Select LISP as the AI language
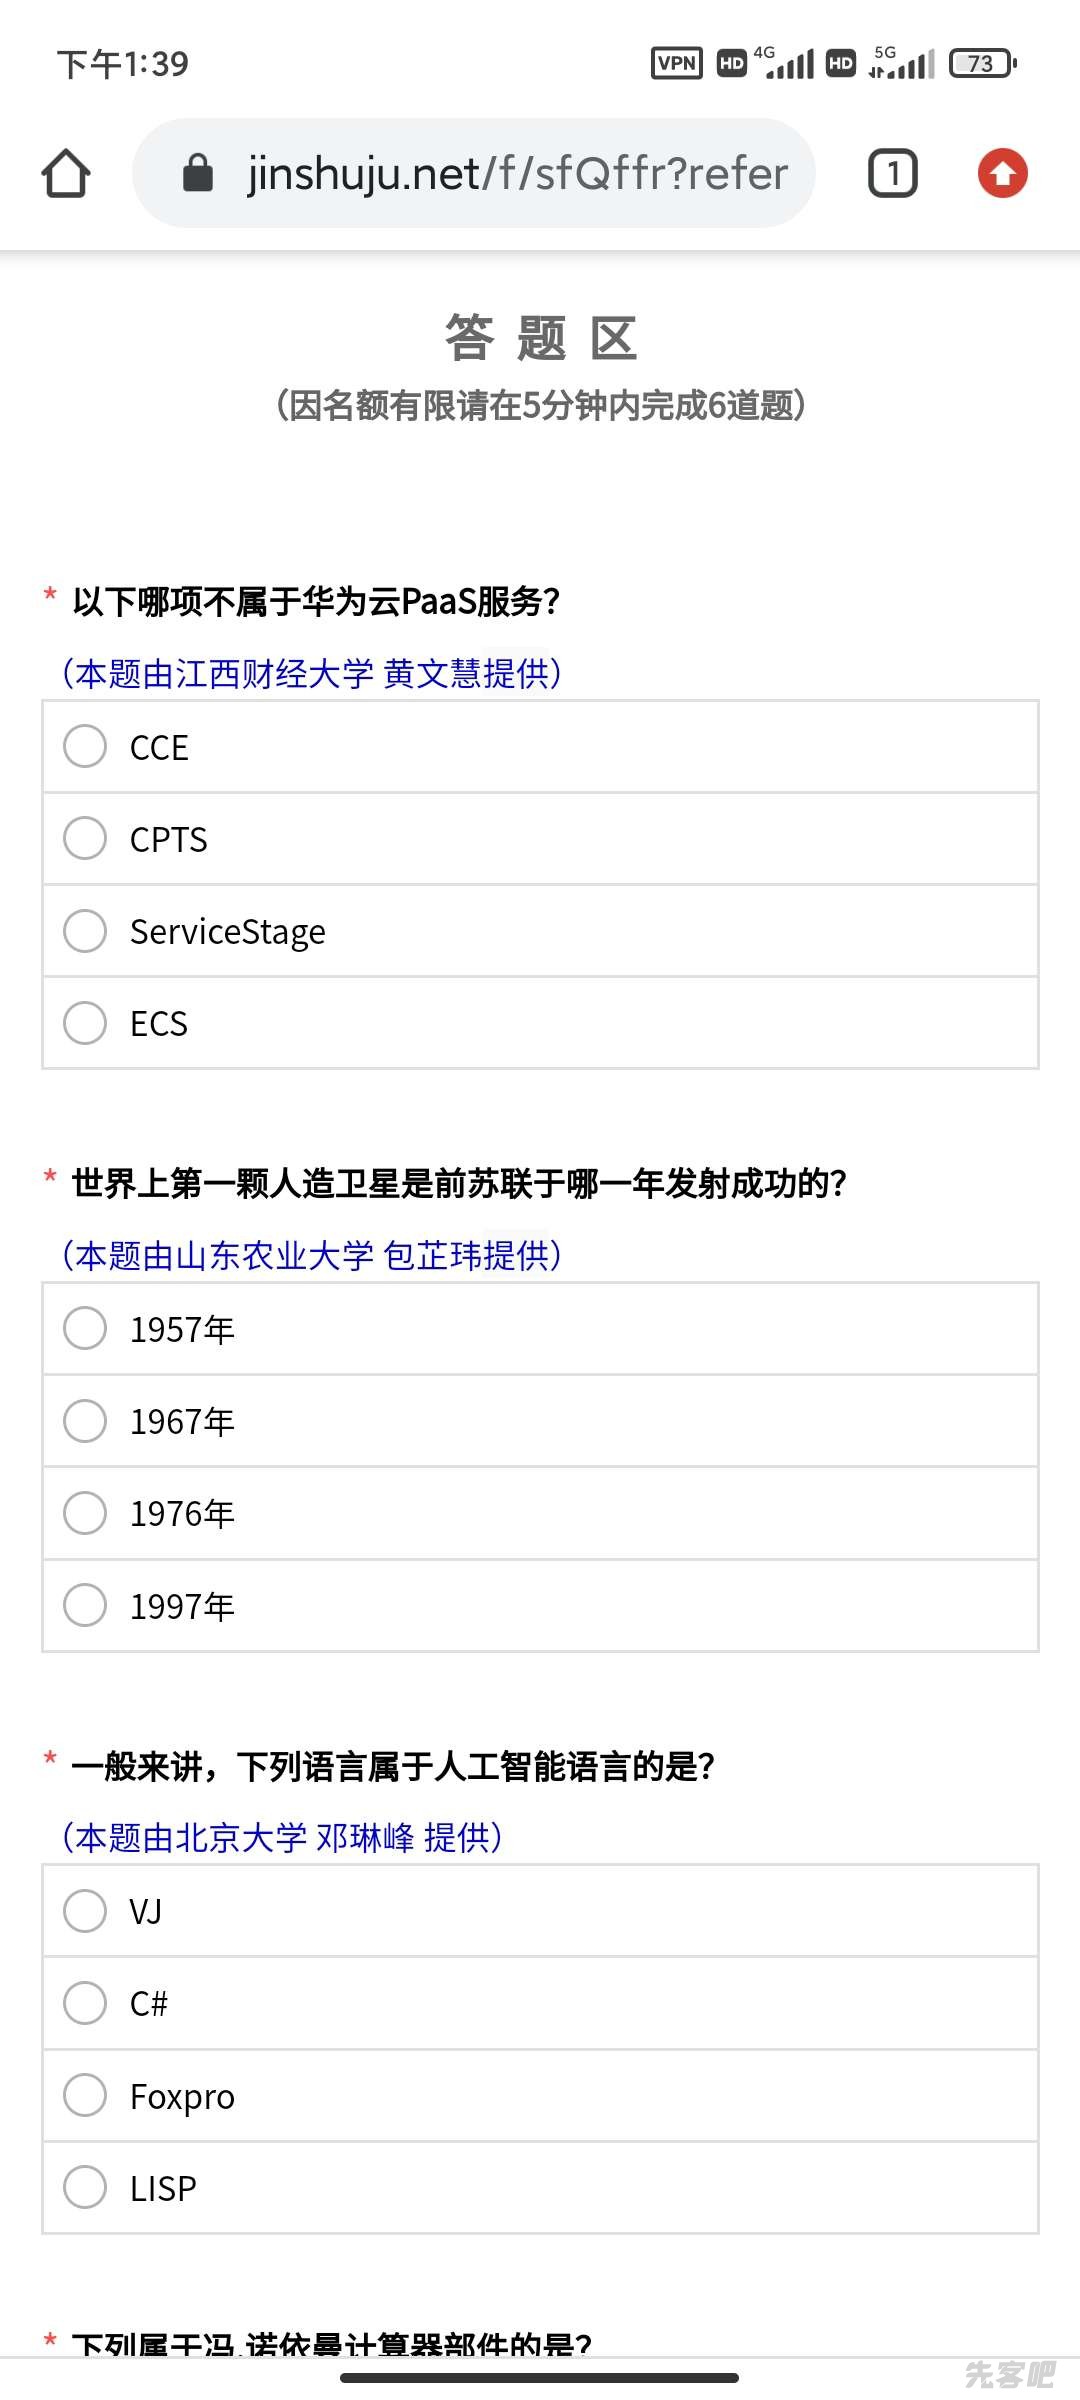This screenshot has height=2400, width=1080. pos(85,2187)
